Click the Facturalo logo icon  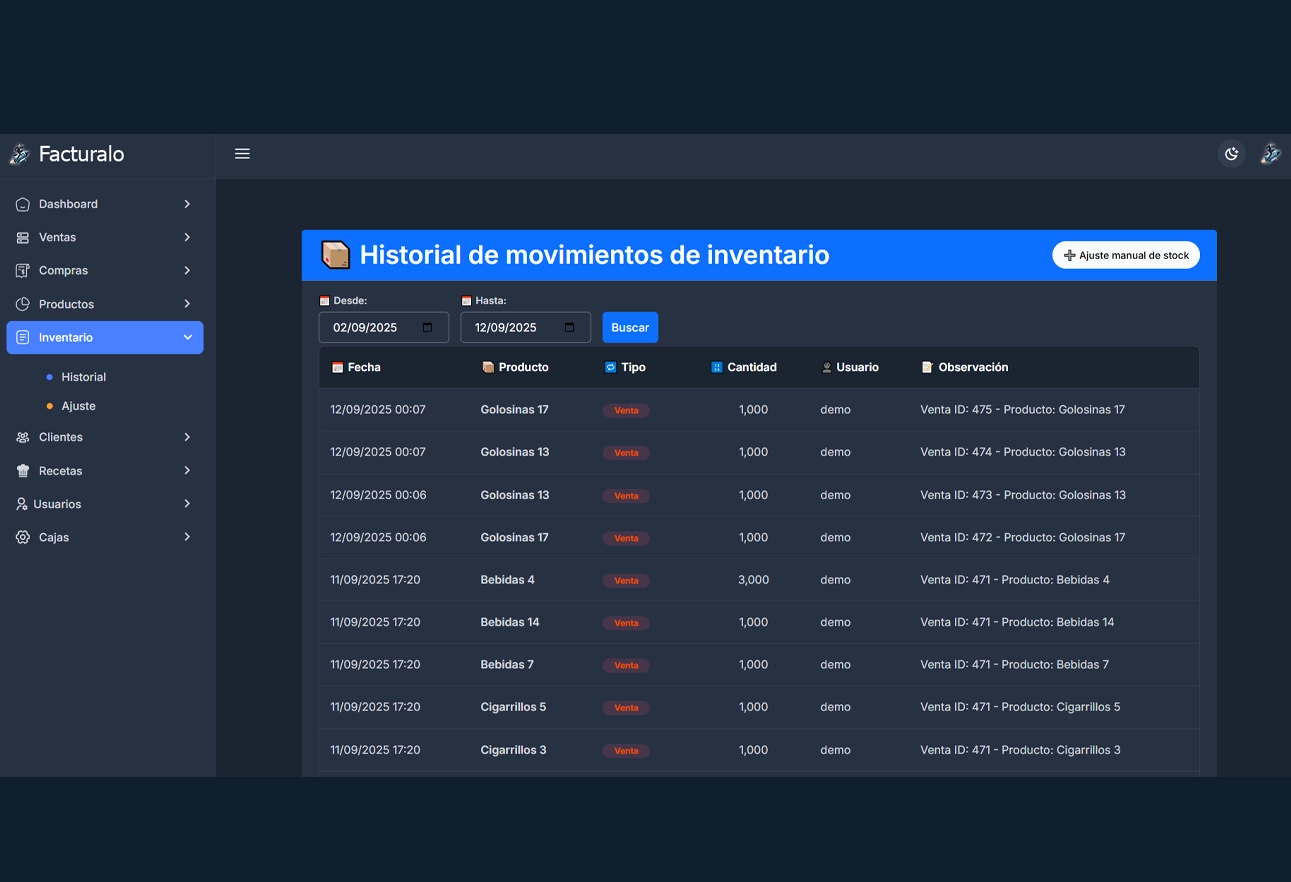[19, 154]
